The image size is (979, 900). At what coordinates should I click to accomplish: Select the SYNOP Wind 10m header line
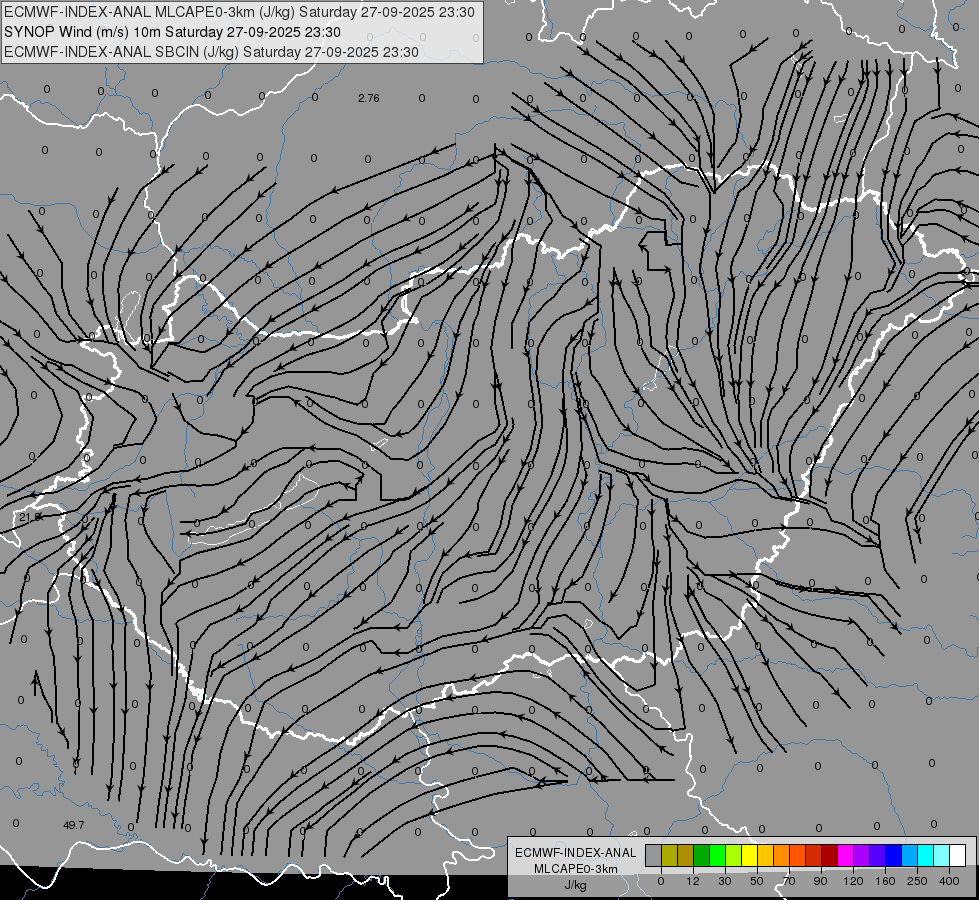[x=173, y=32]
